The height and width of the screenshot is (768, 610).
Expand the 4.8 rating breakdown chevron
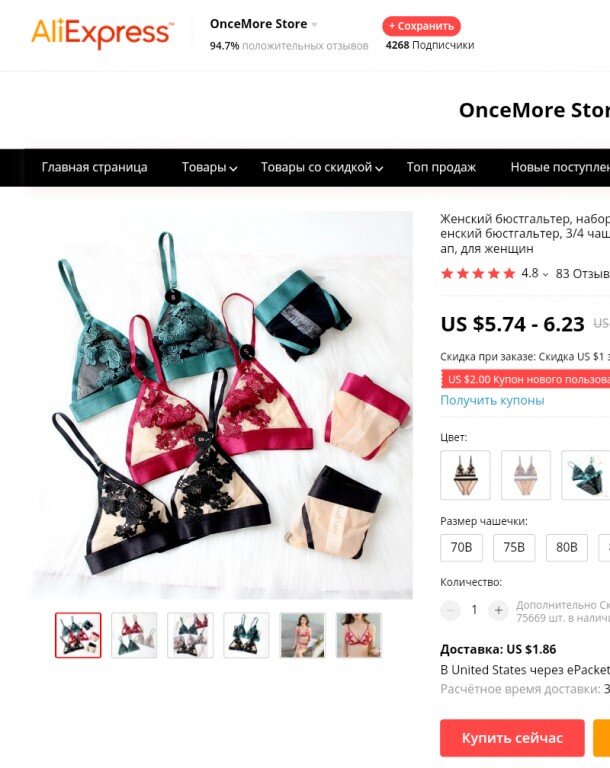(x=545, y=274)
